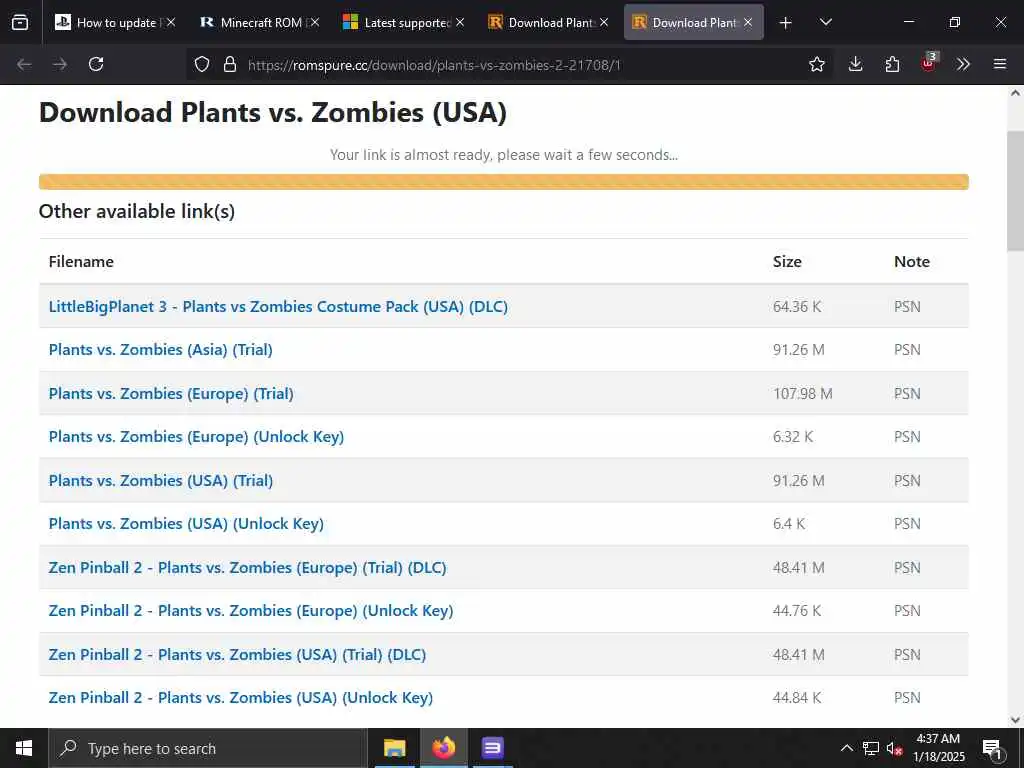Viewport: 1024px width, 768px height.
Task: Click the muted volume tray icon
Action: pos(894,748)
